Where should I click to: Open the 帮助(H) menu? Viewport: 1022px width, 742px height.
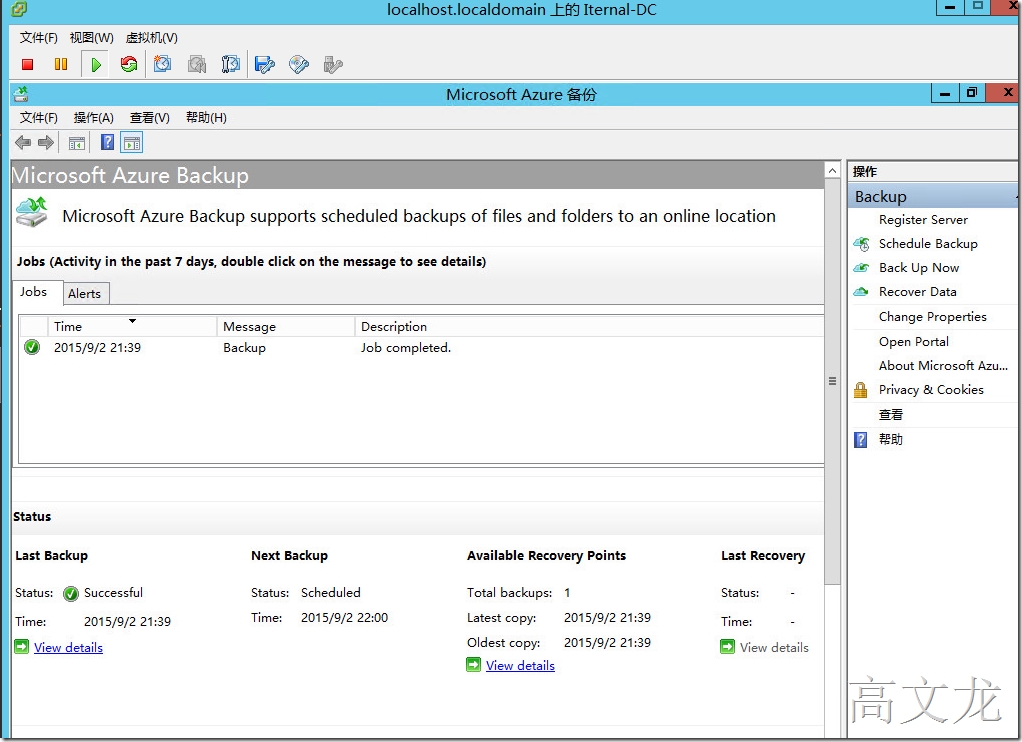coord(206,117)
